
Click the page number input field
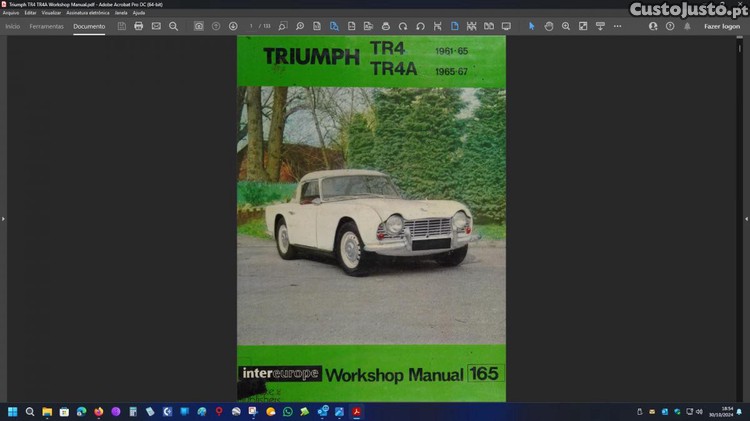253,26
